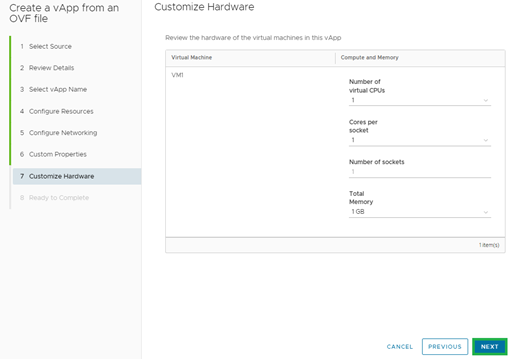Click the Virtual Machine column header
Screen dimensions: 528x360
pyautogui.click(x=191, y=58)
